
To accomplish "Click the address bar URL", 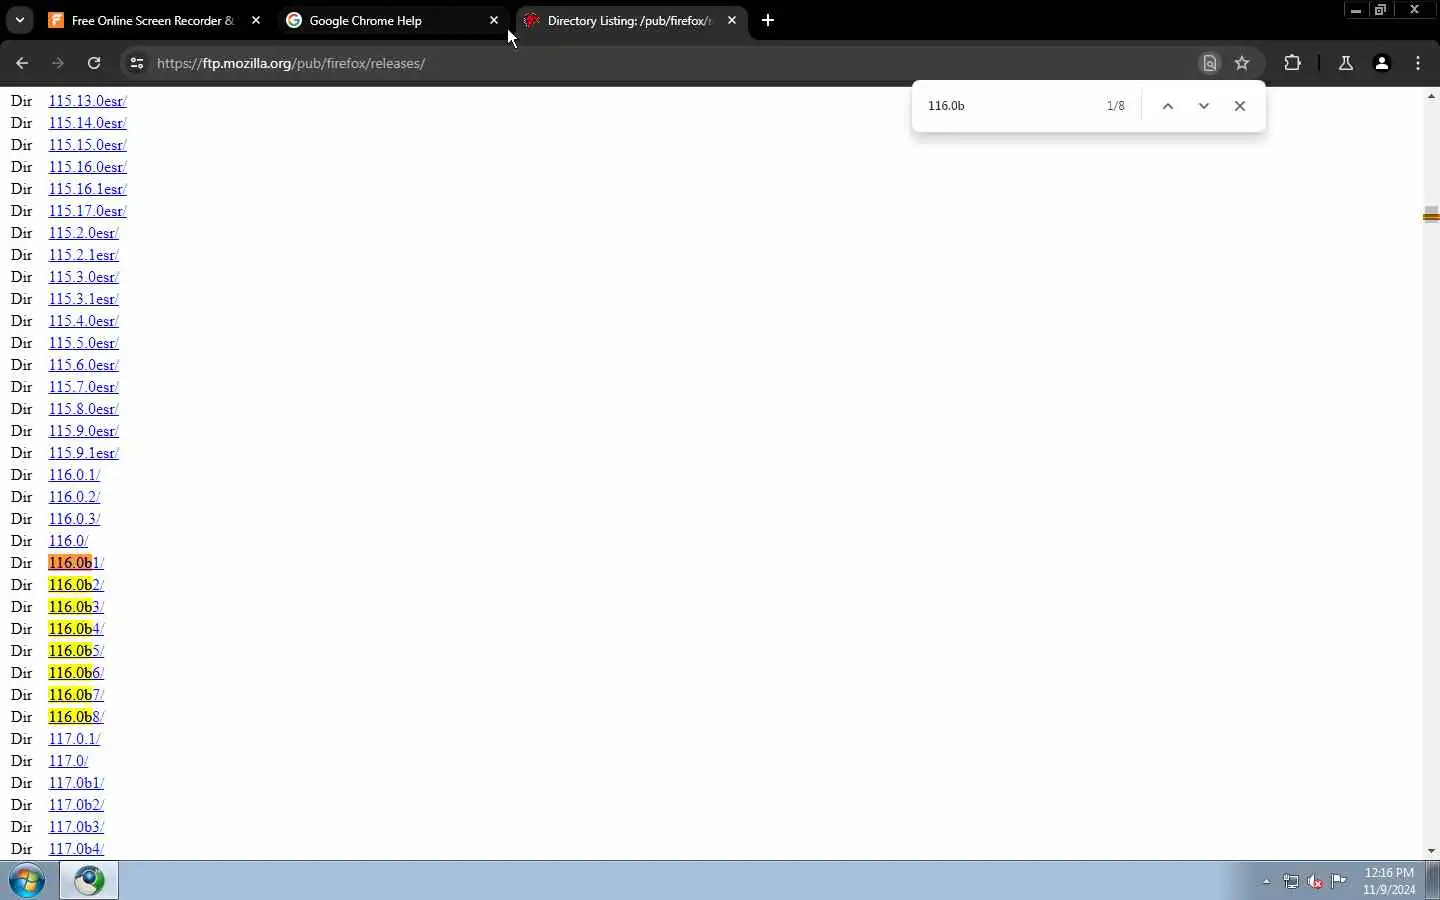I will pyautogui.click(x=291, y=63).
